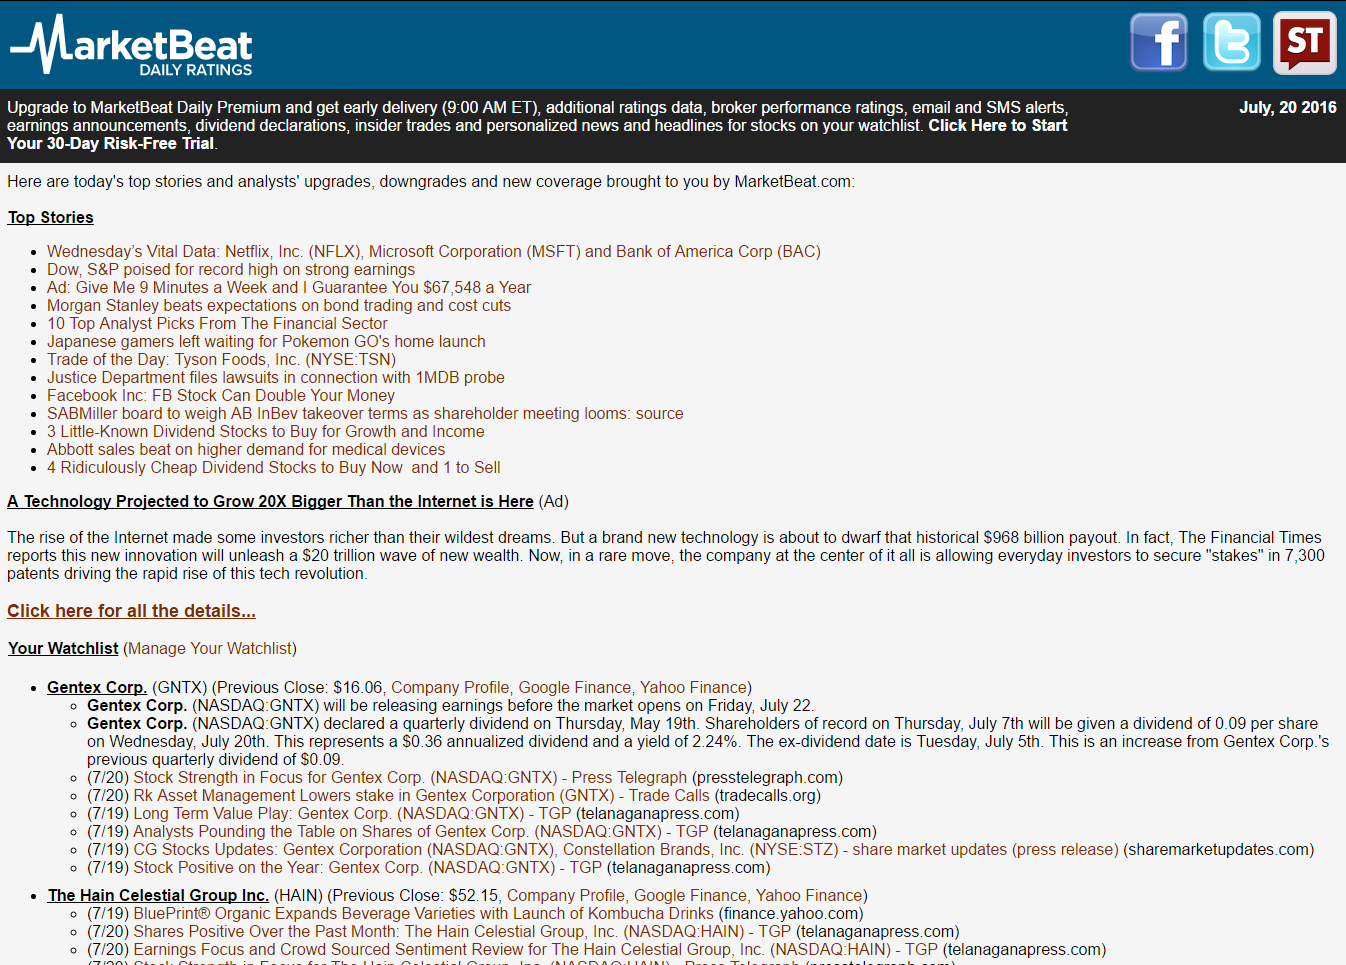Open Trade of the Day Tyson Foods
The height and width of the screenshot is (965, 1346).
[x=221, y=360]
